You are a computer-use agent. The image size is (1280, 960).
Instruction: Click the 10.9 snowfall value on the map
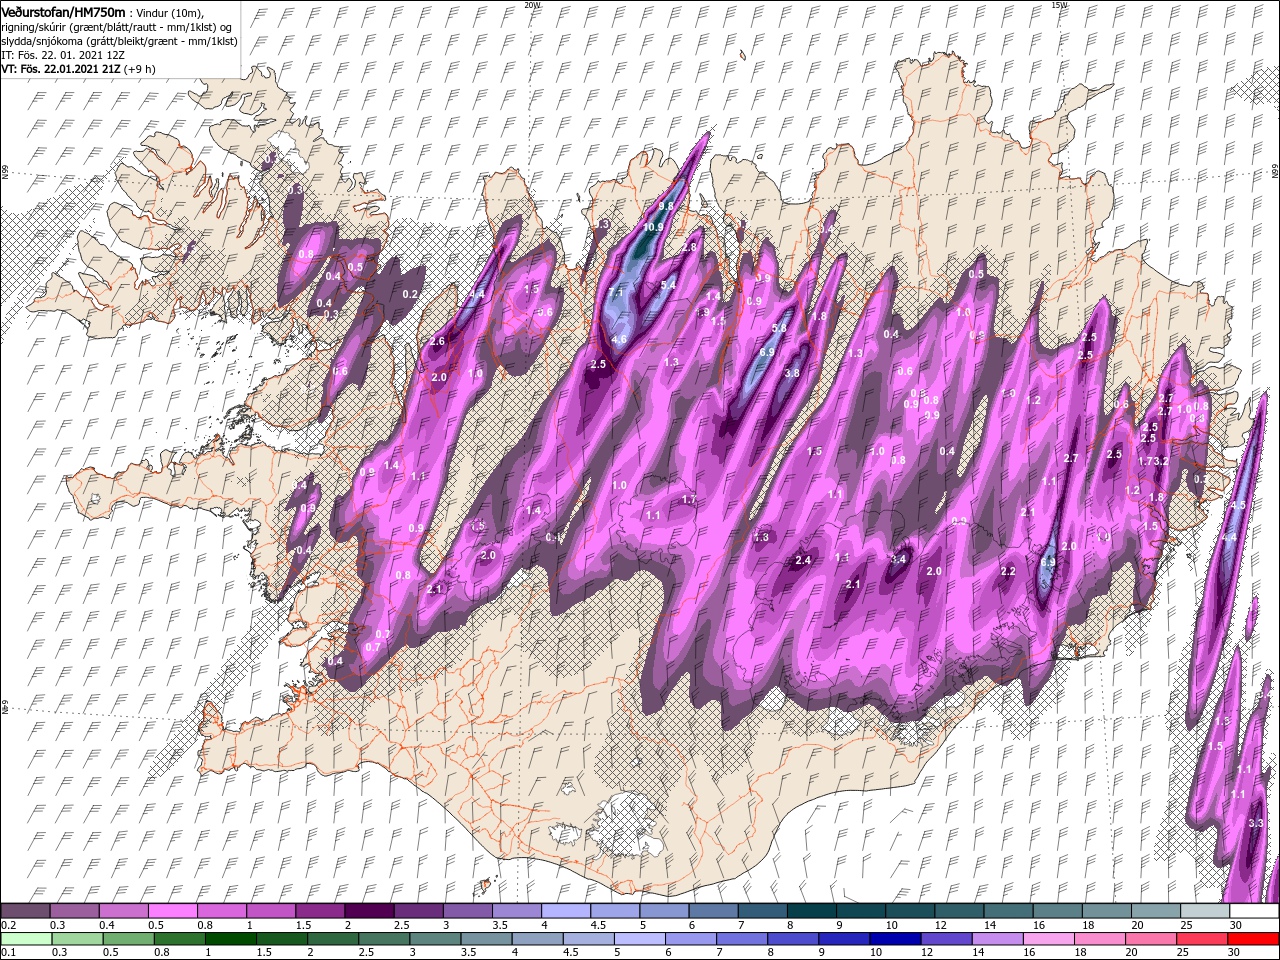653,227
